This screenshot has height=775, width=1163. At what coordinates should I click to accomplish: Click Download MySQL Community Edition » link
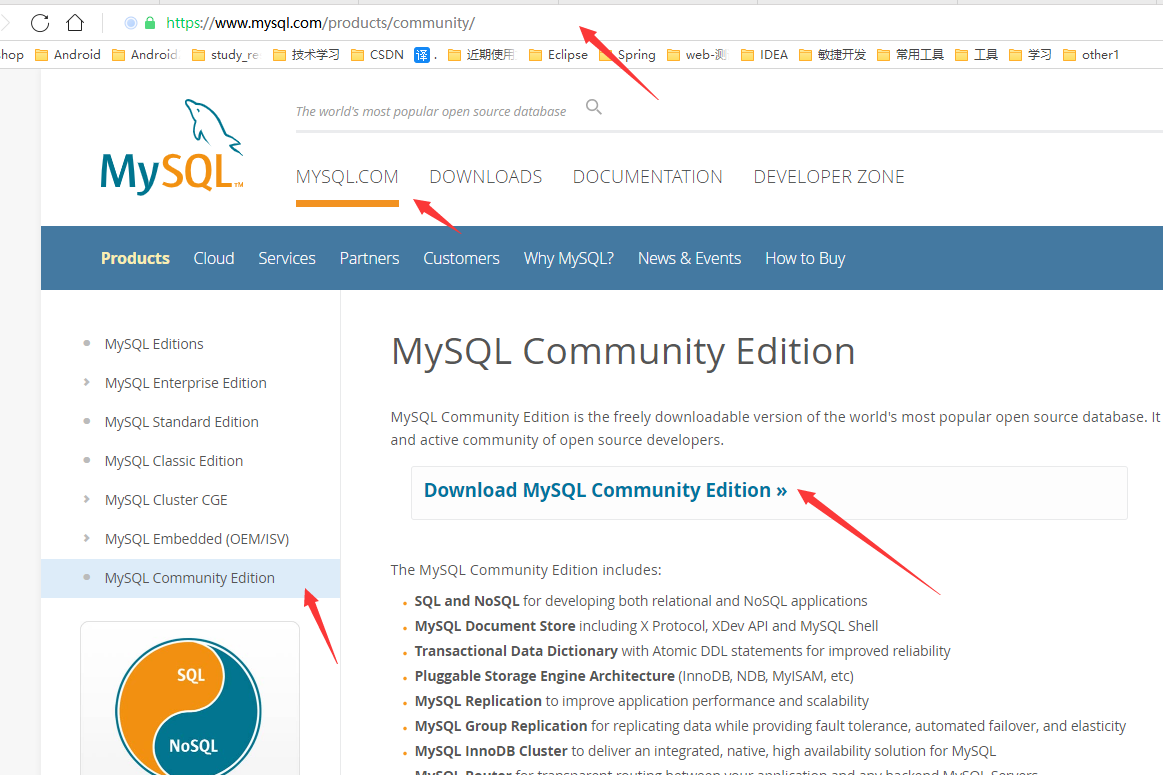click(x=605, y=490)
